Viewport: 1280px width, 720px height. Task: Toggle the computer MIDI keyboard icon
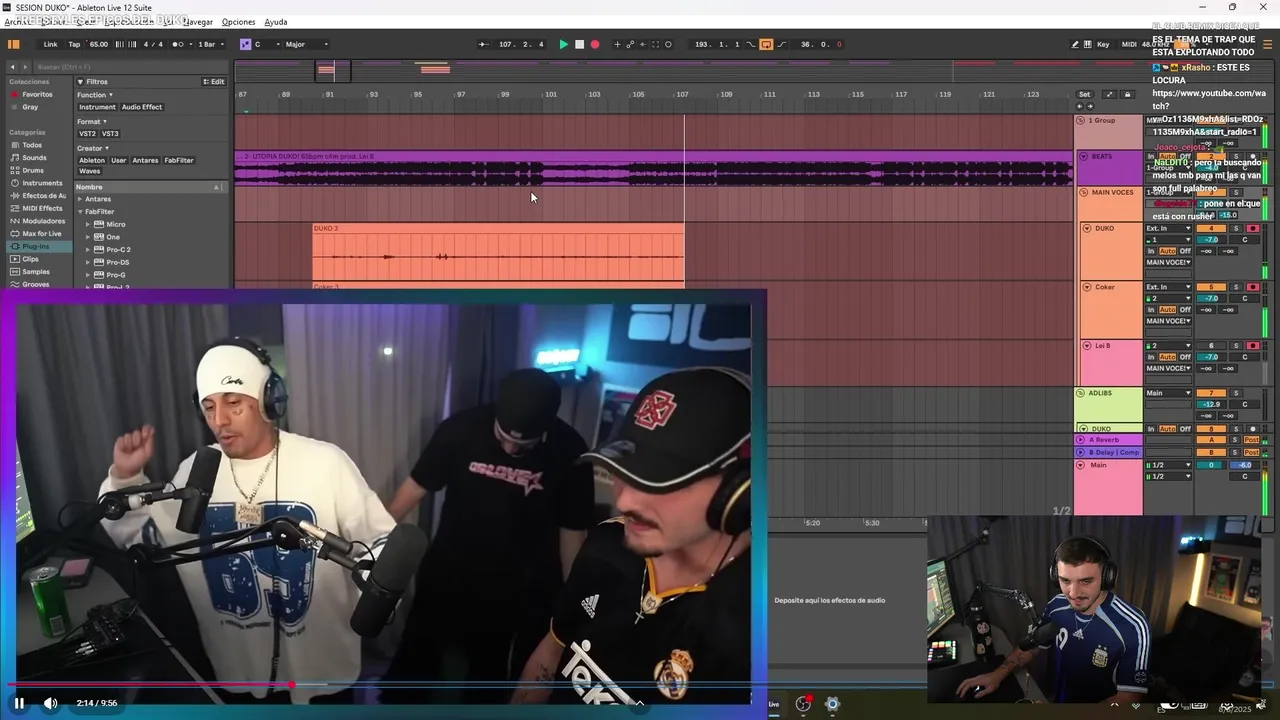1087,44
